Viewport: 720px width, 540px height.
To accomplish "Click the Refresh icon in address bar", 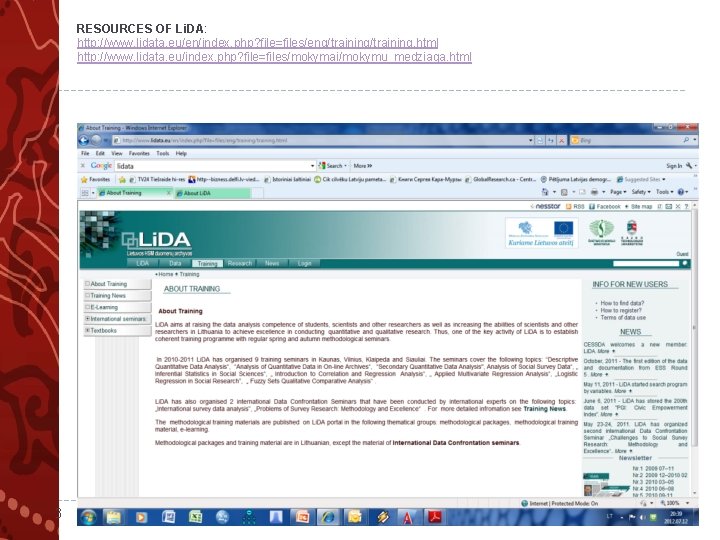I will click(551, 140).
